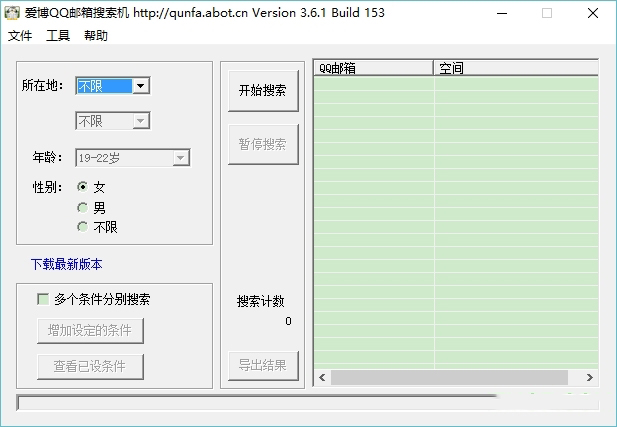
Task: Click the 导出结果 button
Action: pyautogui.click(x=263, y=365)
